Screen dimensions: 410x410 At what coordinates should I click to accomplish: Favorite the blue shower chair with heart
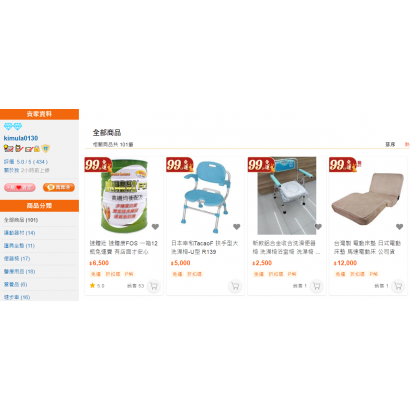click(237, 227)
